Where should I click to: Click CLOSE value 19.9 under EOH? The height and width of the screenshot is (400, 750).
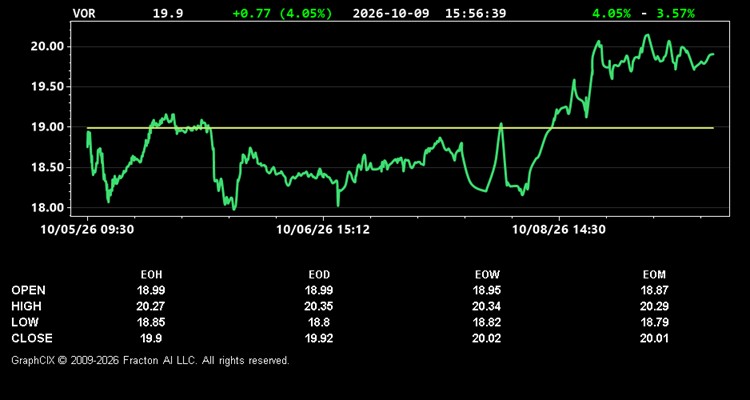click(152, 338)
